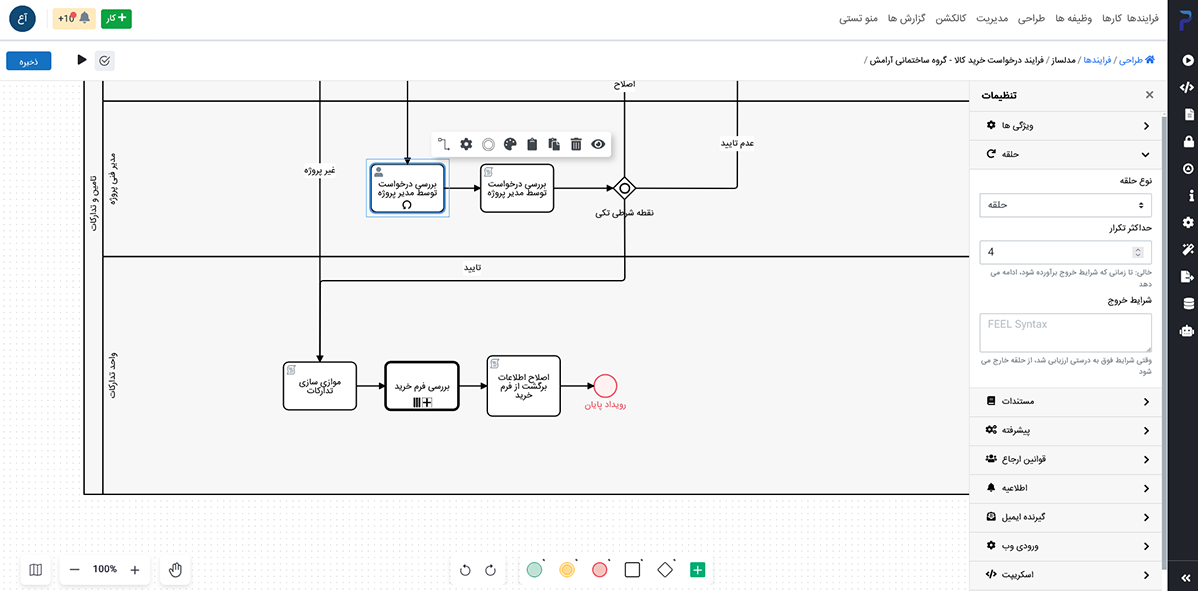This screenshot has height=591, width=1198.
Task: Toggle the minimap icon at bottom left
Action: pos(36,569)
